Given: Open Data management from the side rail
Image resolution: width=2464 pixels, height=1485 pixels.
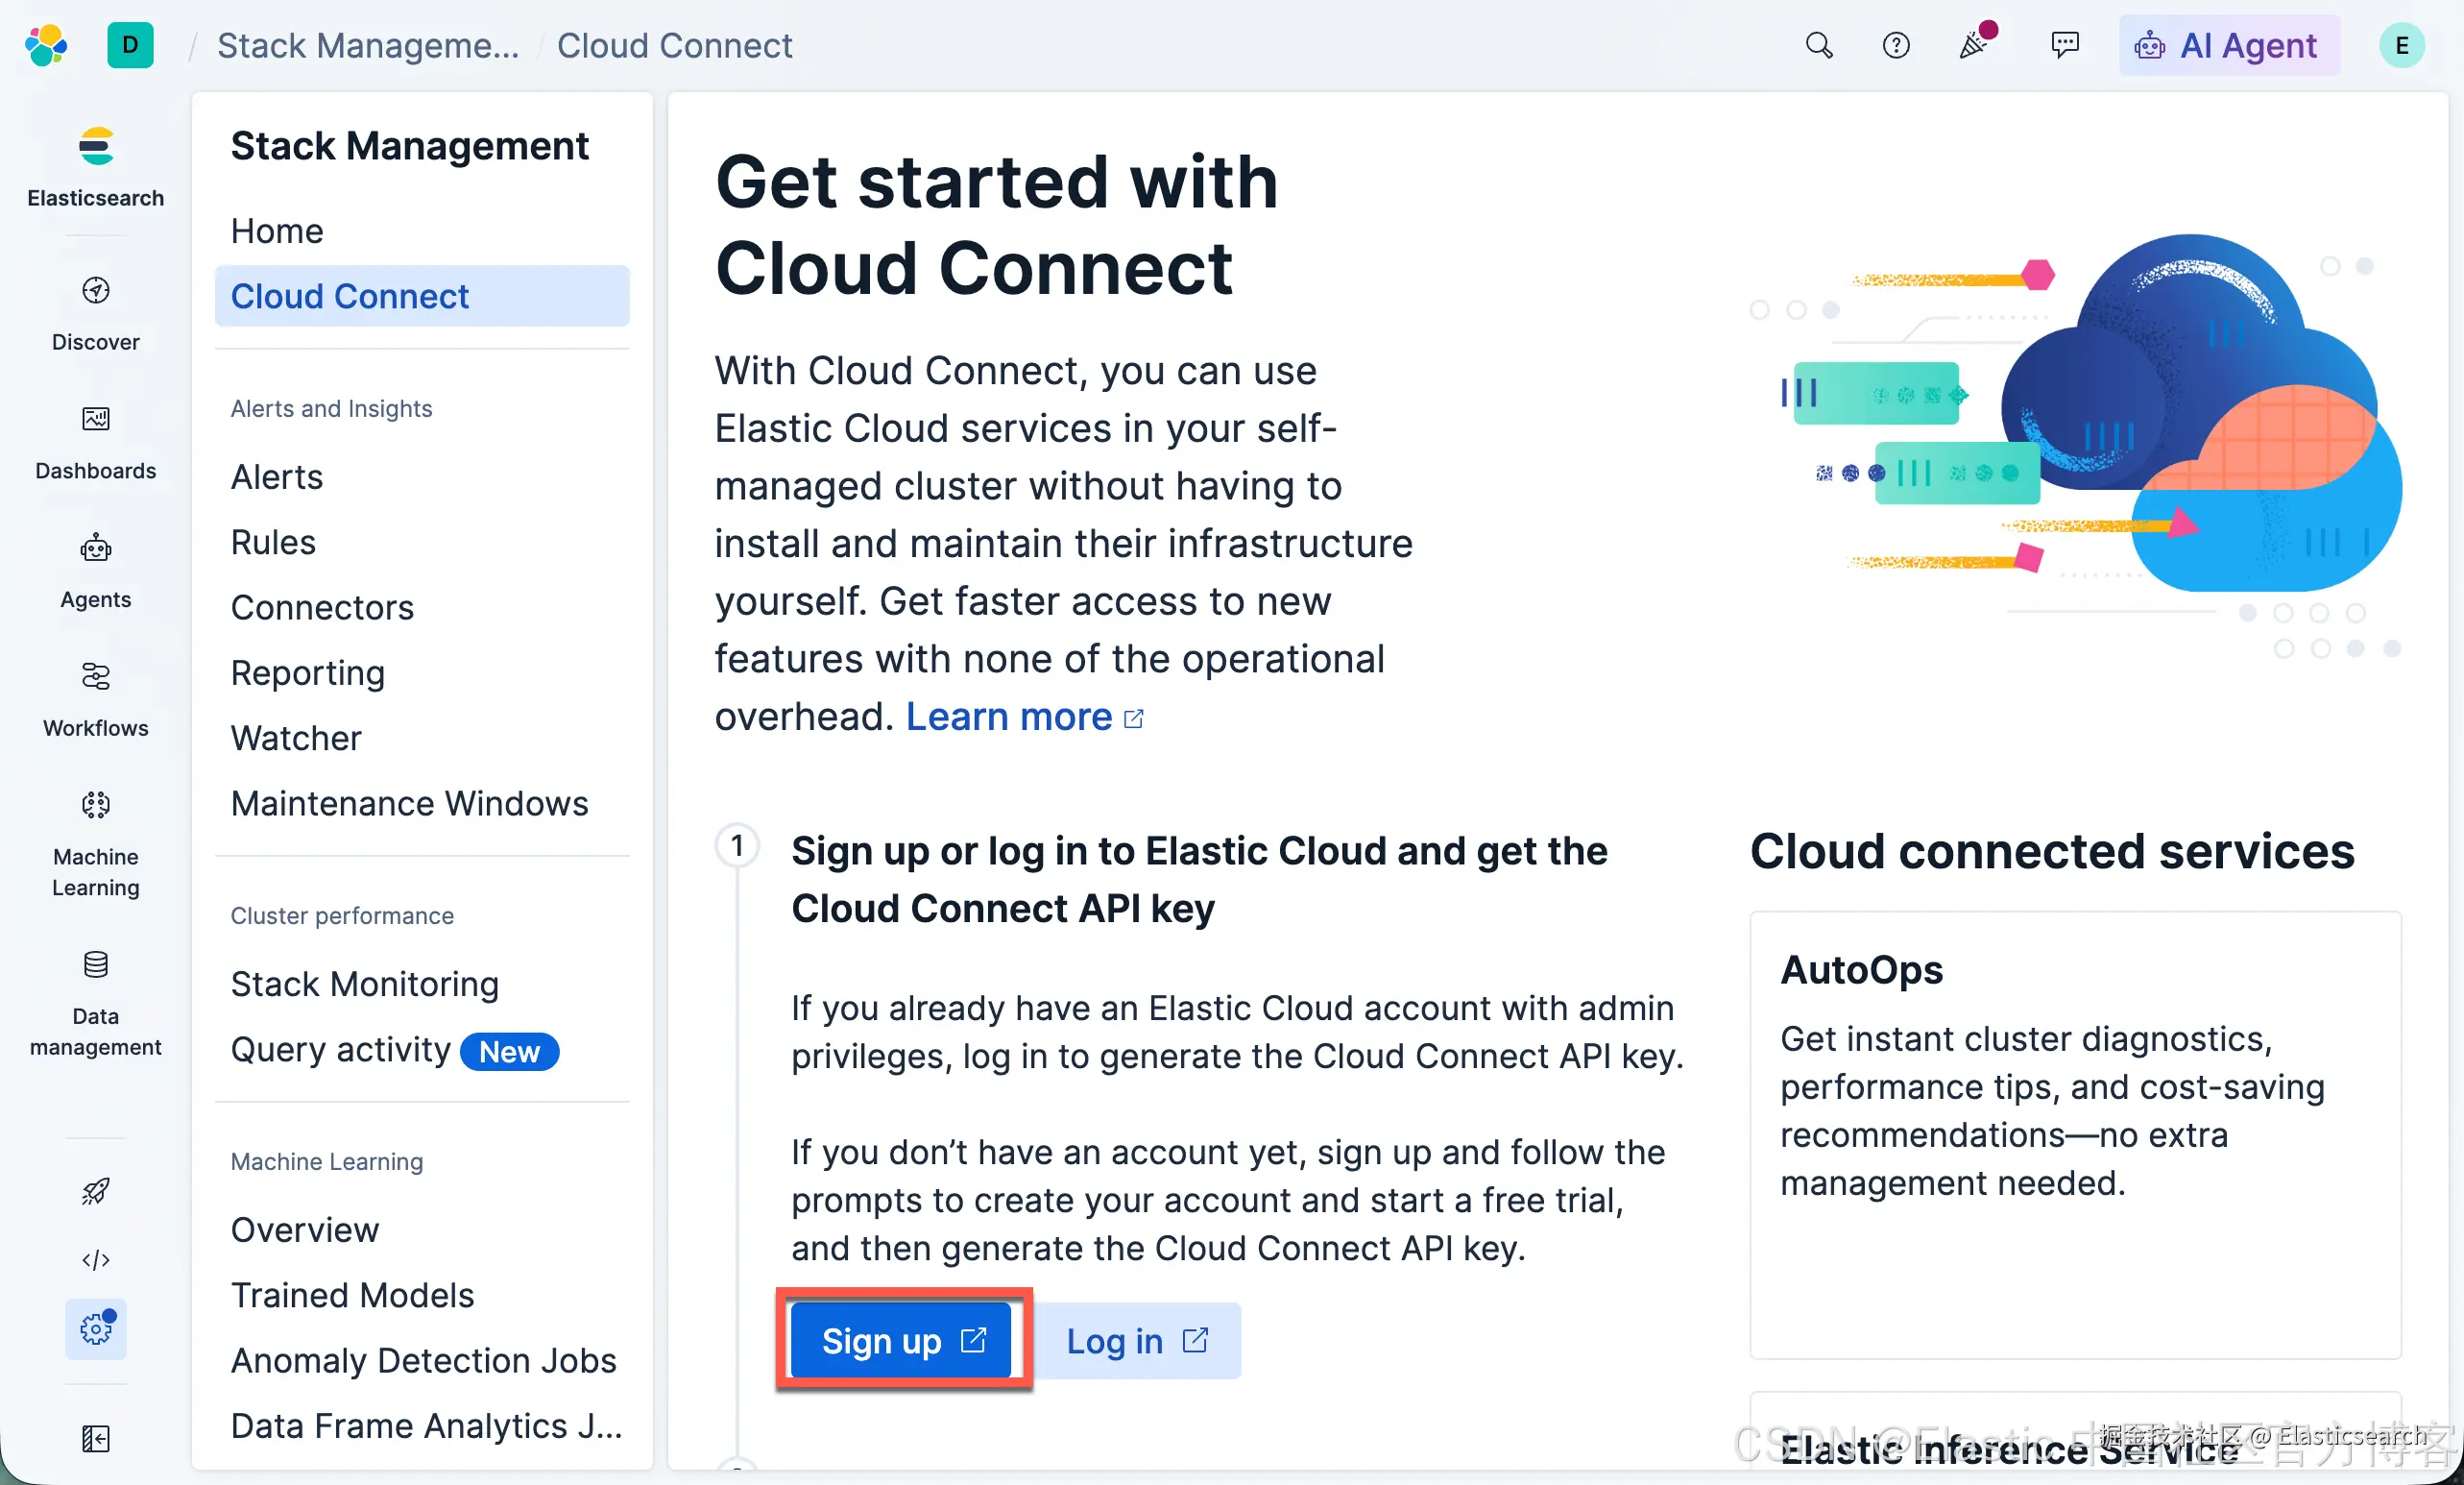Looking at the screenshot, I should pos(96,1004).
